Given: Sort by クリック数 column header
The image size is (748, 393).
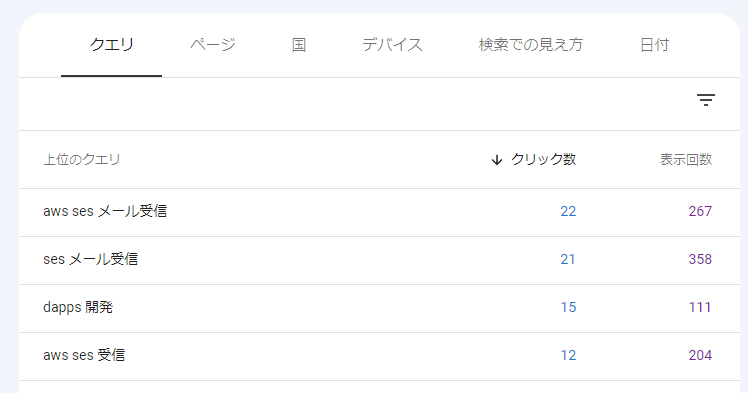Looking at the screenshot, I should coord(543,159).
